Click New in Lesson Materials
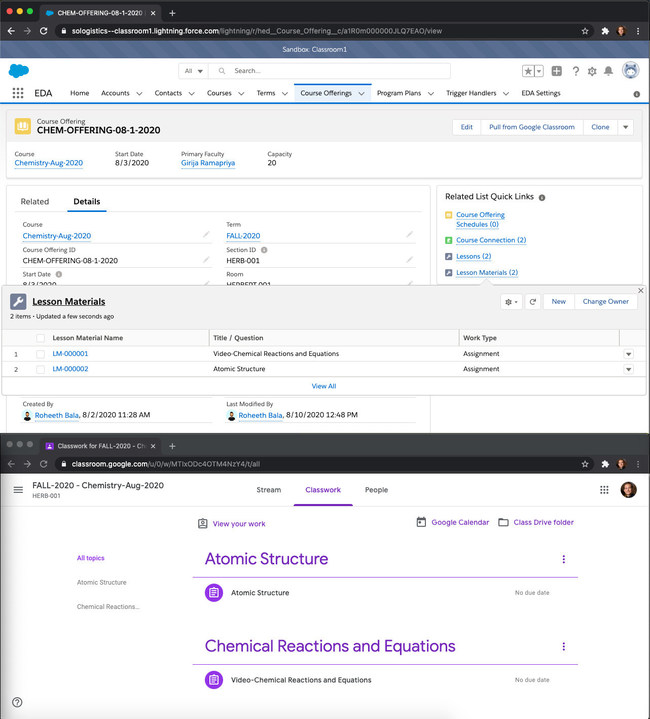 tap(558, 302)
